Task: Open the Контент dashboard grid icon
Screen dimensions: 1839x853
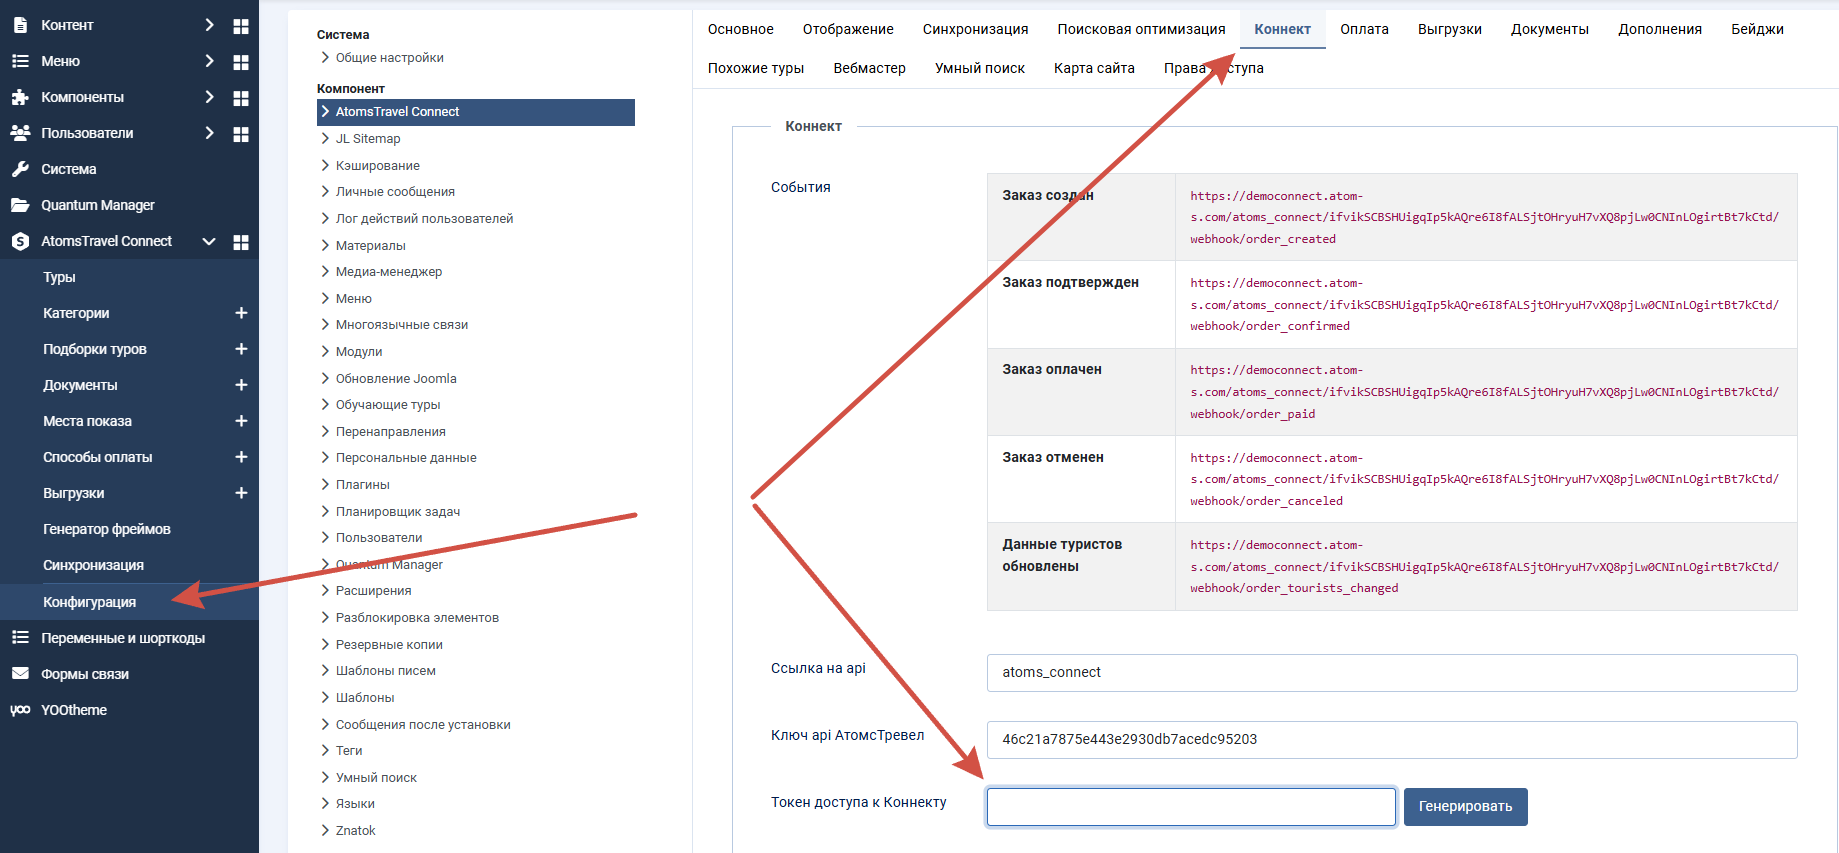Action: (x=241, y=26)
